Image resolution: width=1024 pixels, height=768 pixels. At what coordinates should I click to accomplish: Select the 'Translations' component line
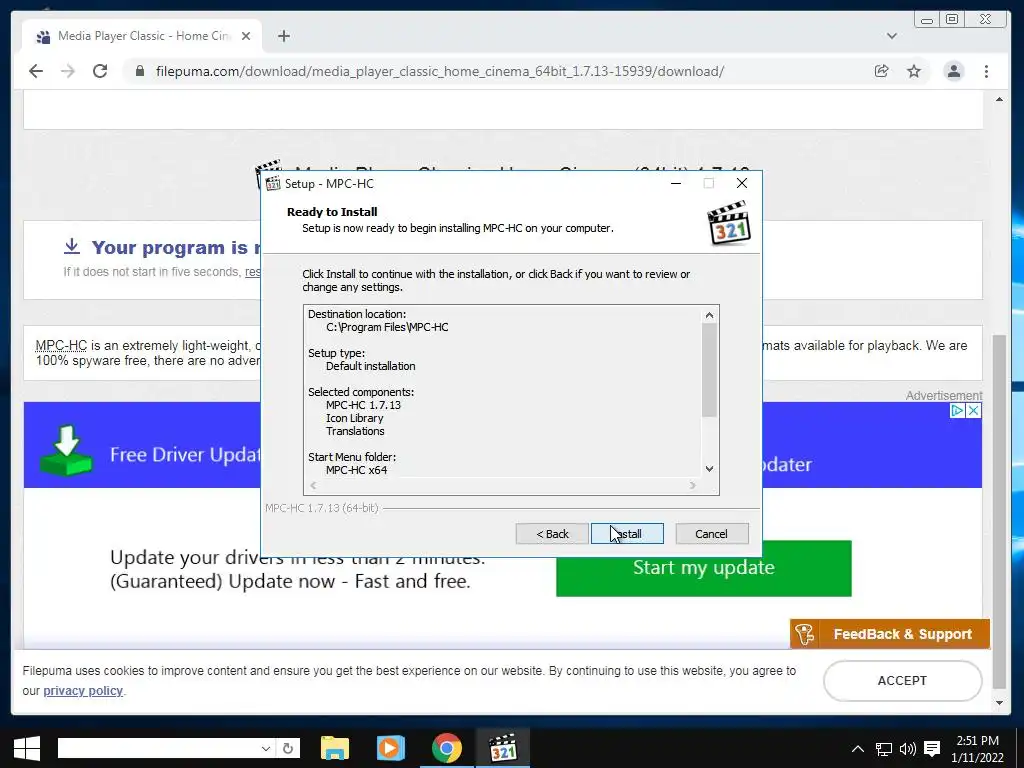[x=355, y=431]
